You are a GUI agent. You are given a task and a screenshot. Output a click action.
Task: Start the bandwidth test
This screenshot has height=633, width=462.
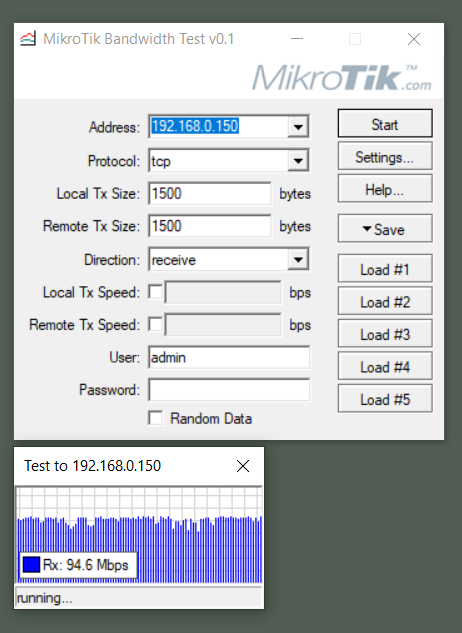385,124
